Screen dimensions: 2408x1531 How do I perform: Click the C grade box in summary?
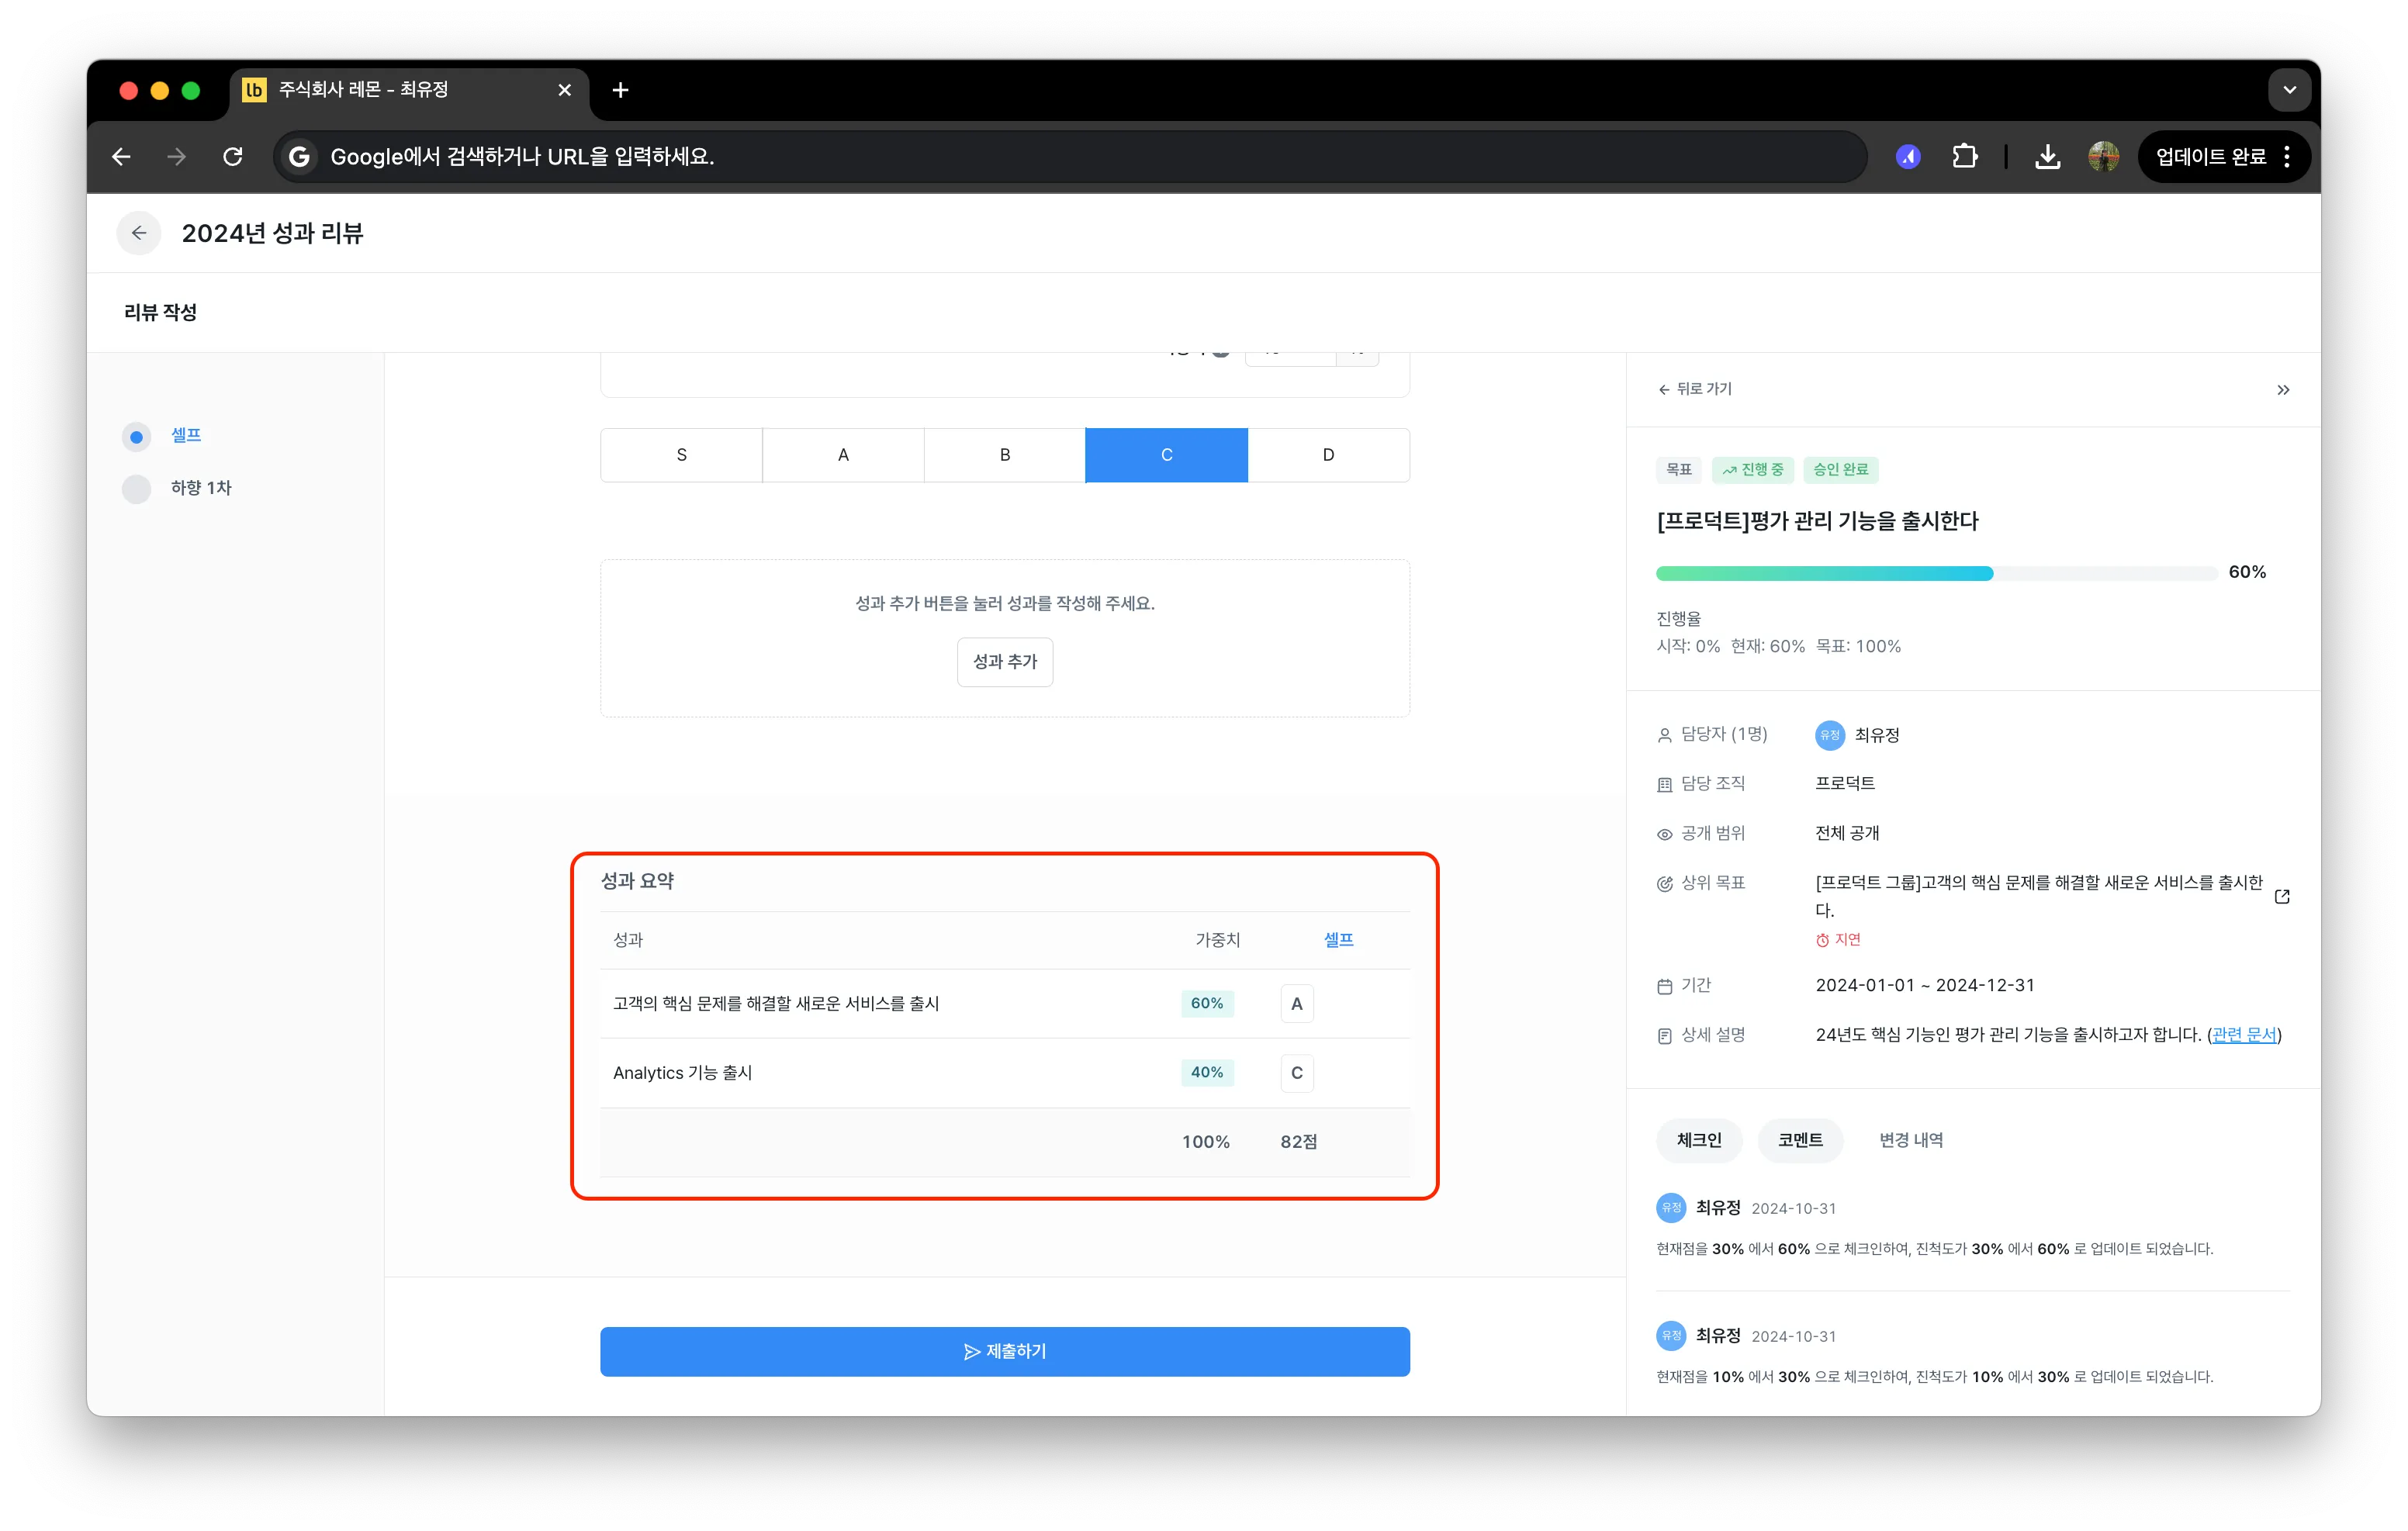tap(1297, 1073)
